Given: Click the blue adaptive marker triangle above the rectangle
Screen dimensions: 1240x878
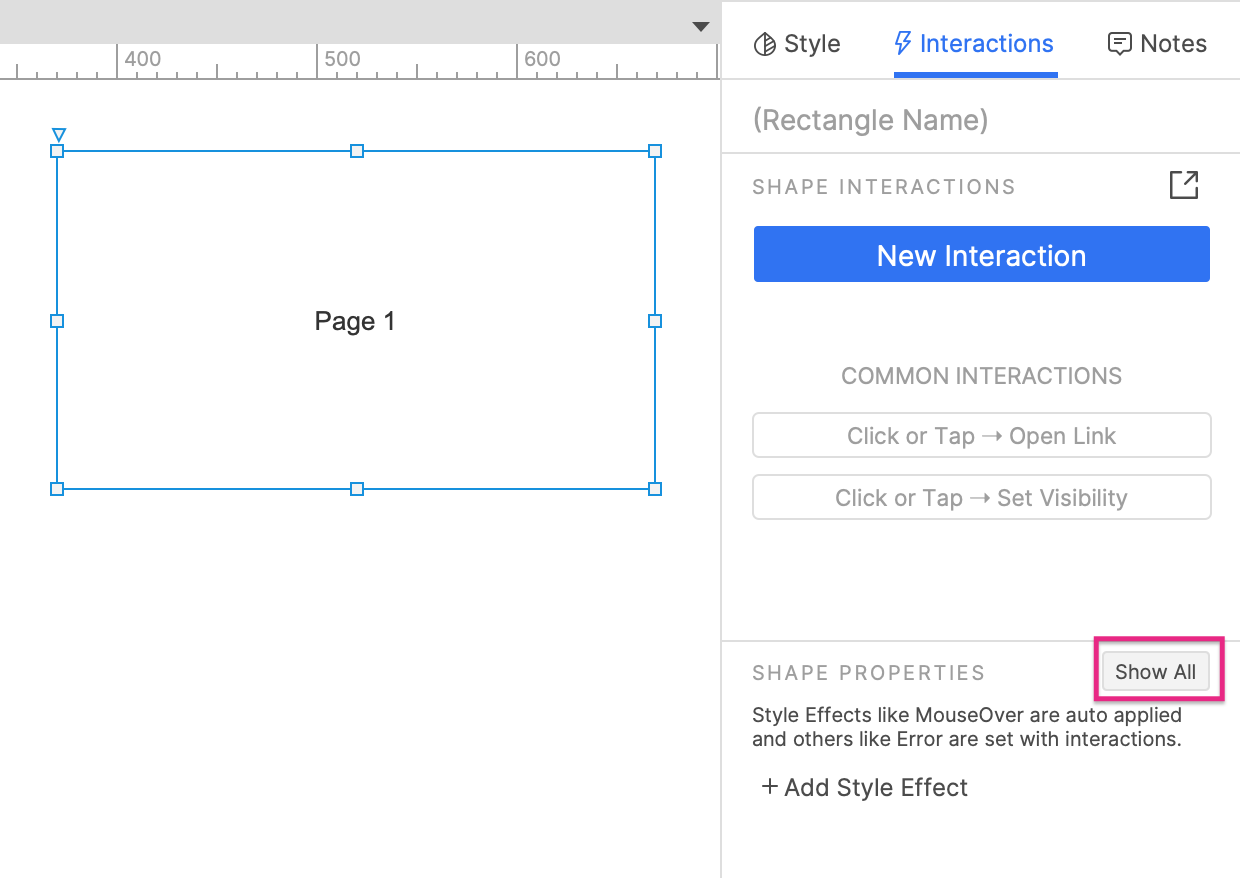Looking at the screenshot, I should (58, 134).
